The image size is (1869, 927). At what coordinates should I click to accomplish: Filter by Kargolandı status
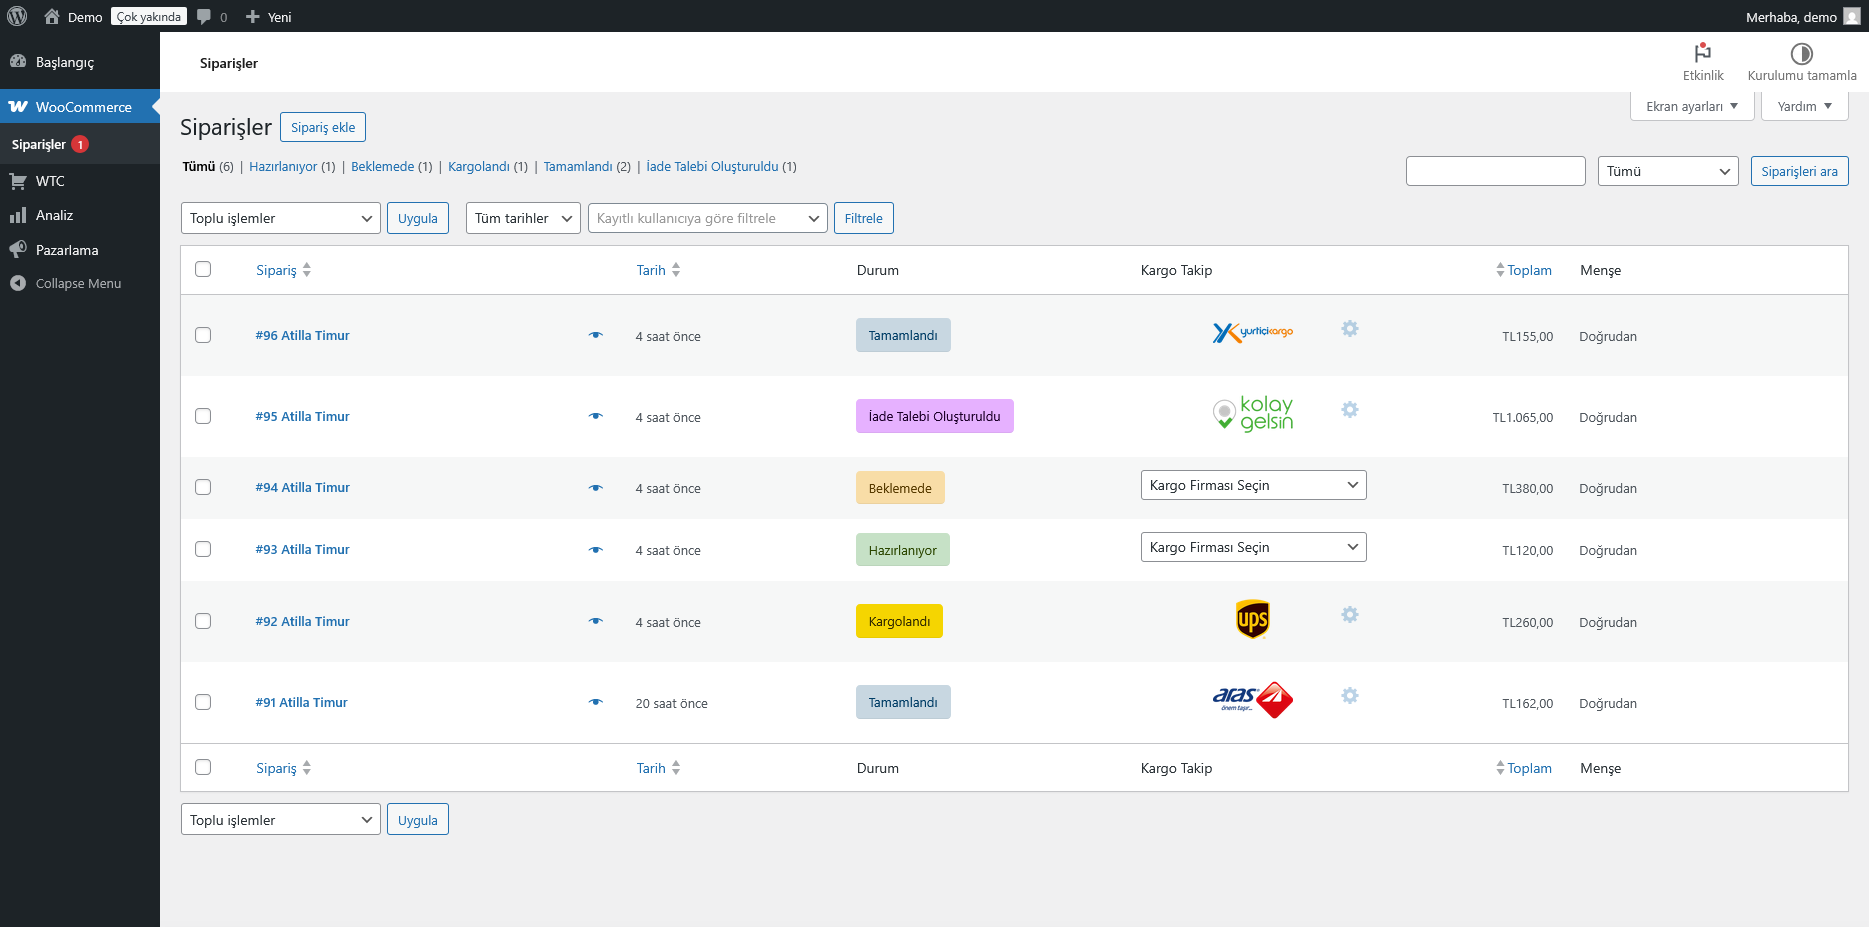[x=479, y=167]
